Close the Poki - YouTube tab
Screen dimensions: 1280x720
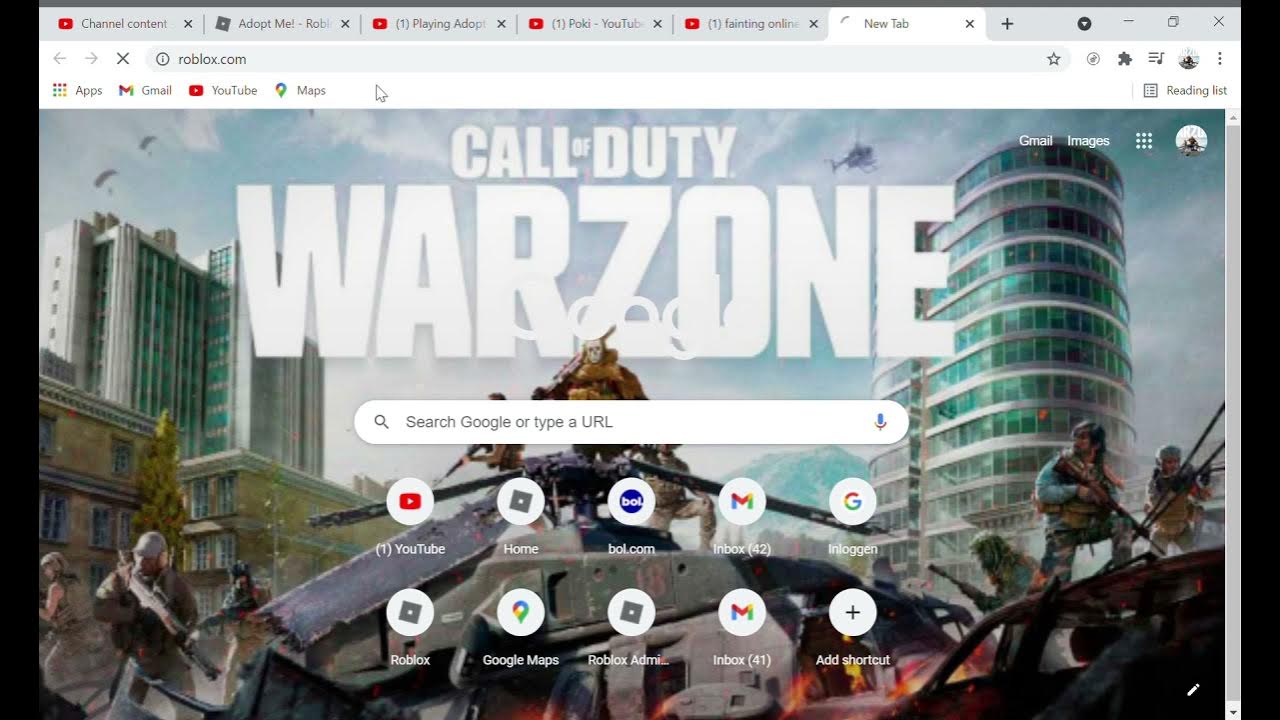click(x=659, y=24)
